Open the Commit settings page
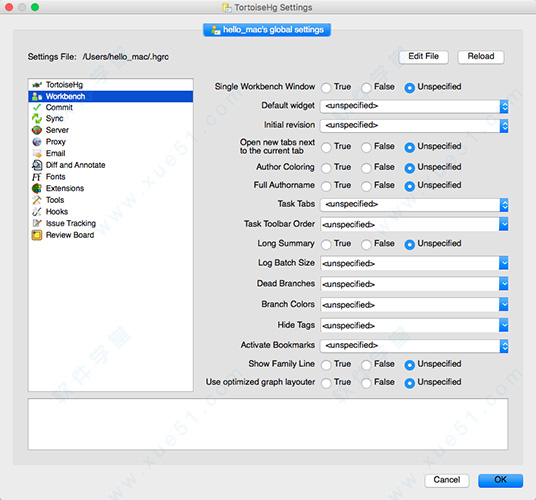This screenshot has width=536, height=500. point(110,107)
